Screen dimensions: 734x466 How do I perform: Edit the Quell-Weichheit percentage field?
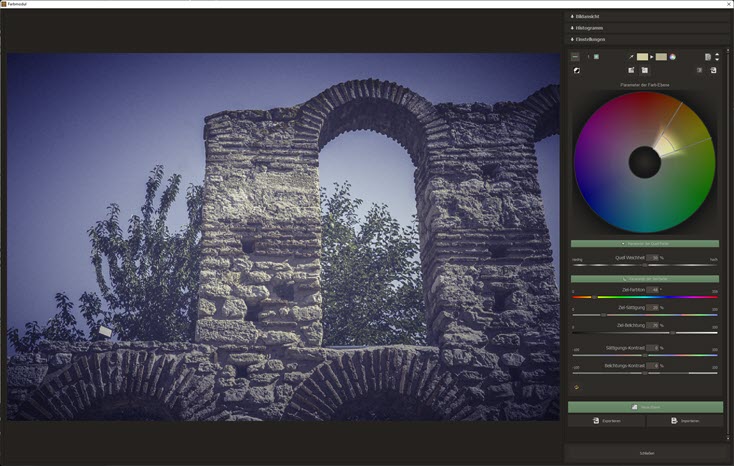[655, 258]
